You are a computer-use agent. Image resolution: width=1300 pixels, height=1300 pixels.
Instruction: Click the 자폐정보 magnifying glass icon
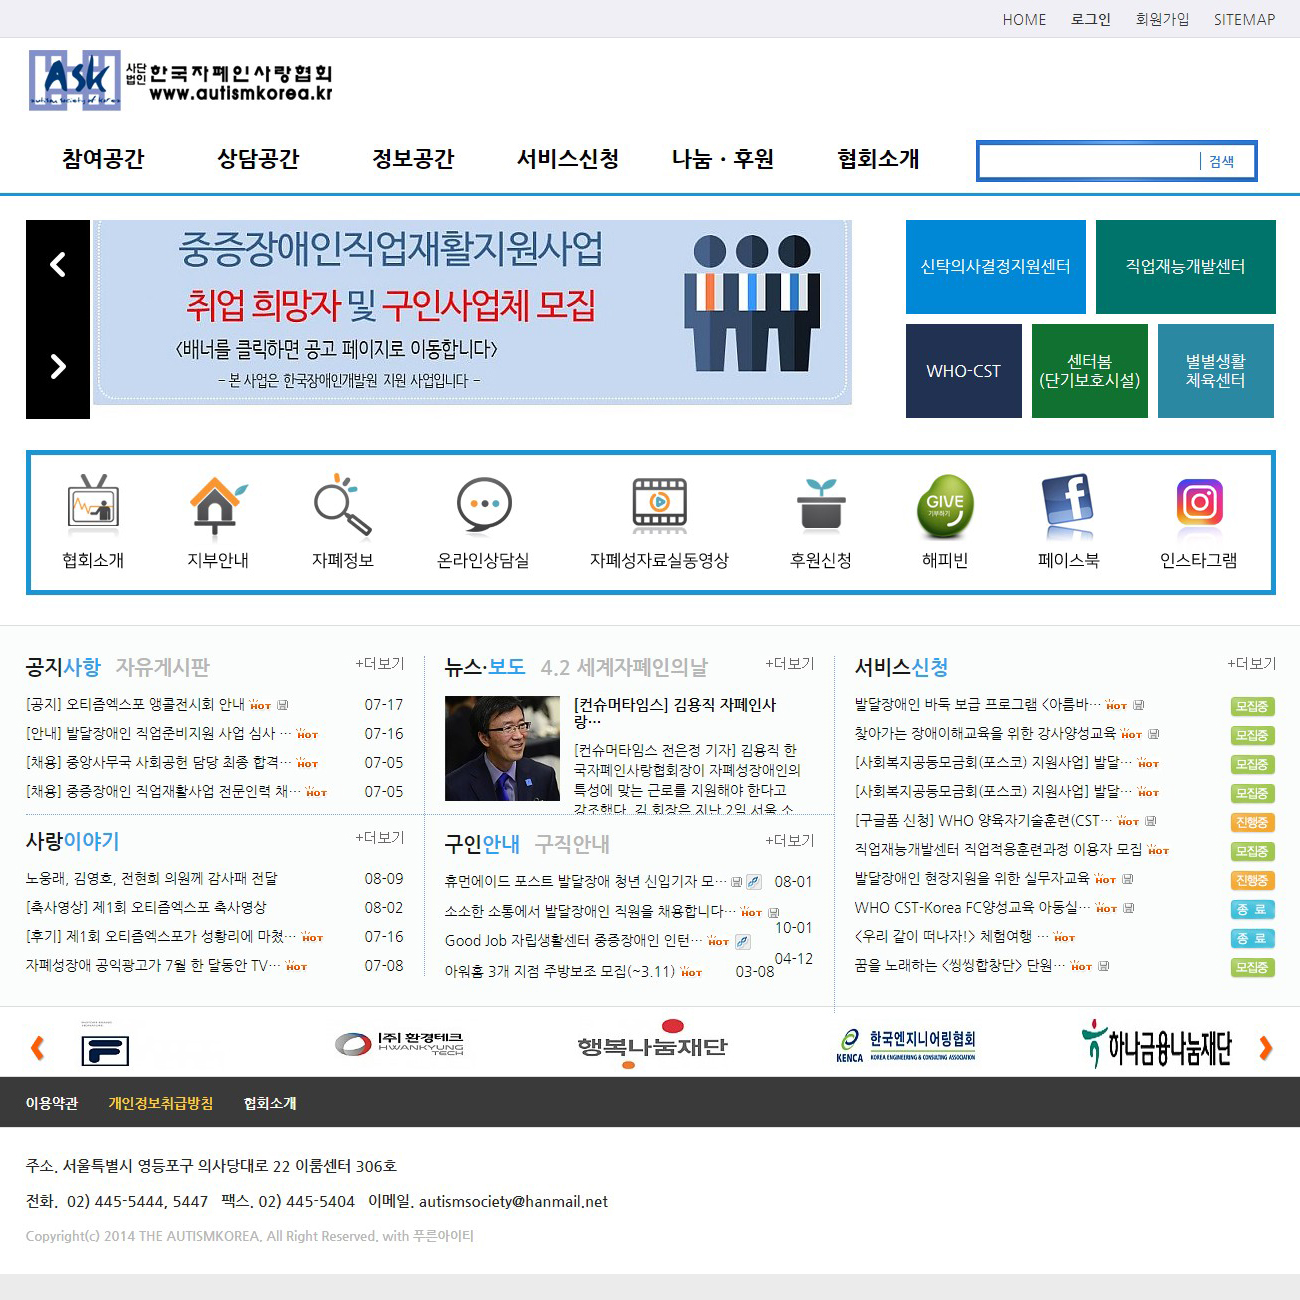pyautogui.click(x=342, y=504)
